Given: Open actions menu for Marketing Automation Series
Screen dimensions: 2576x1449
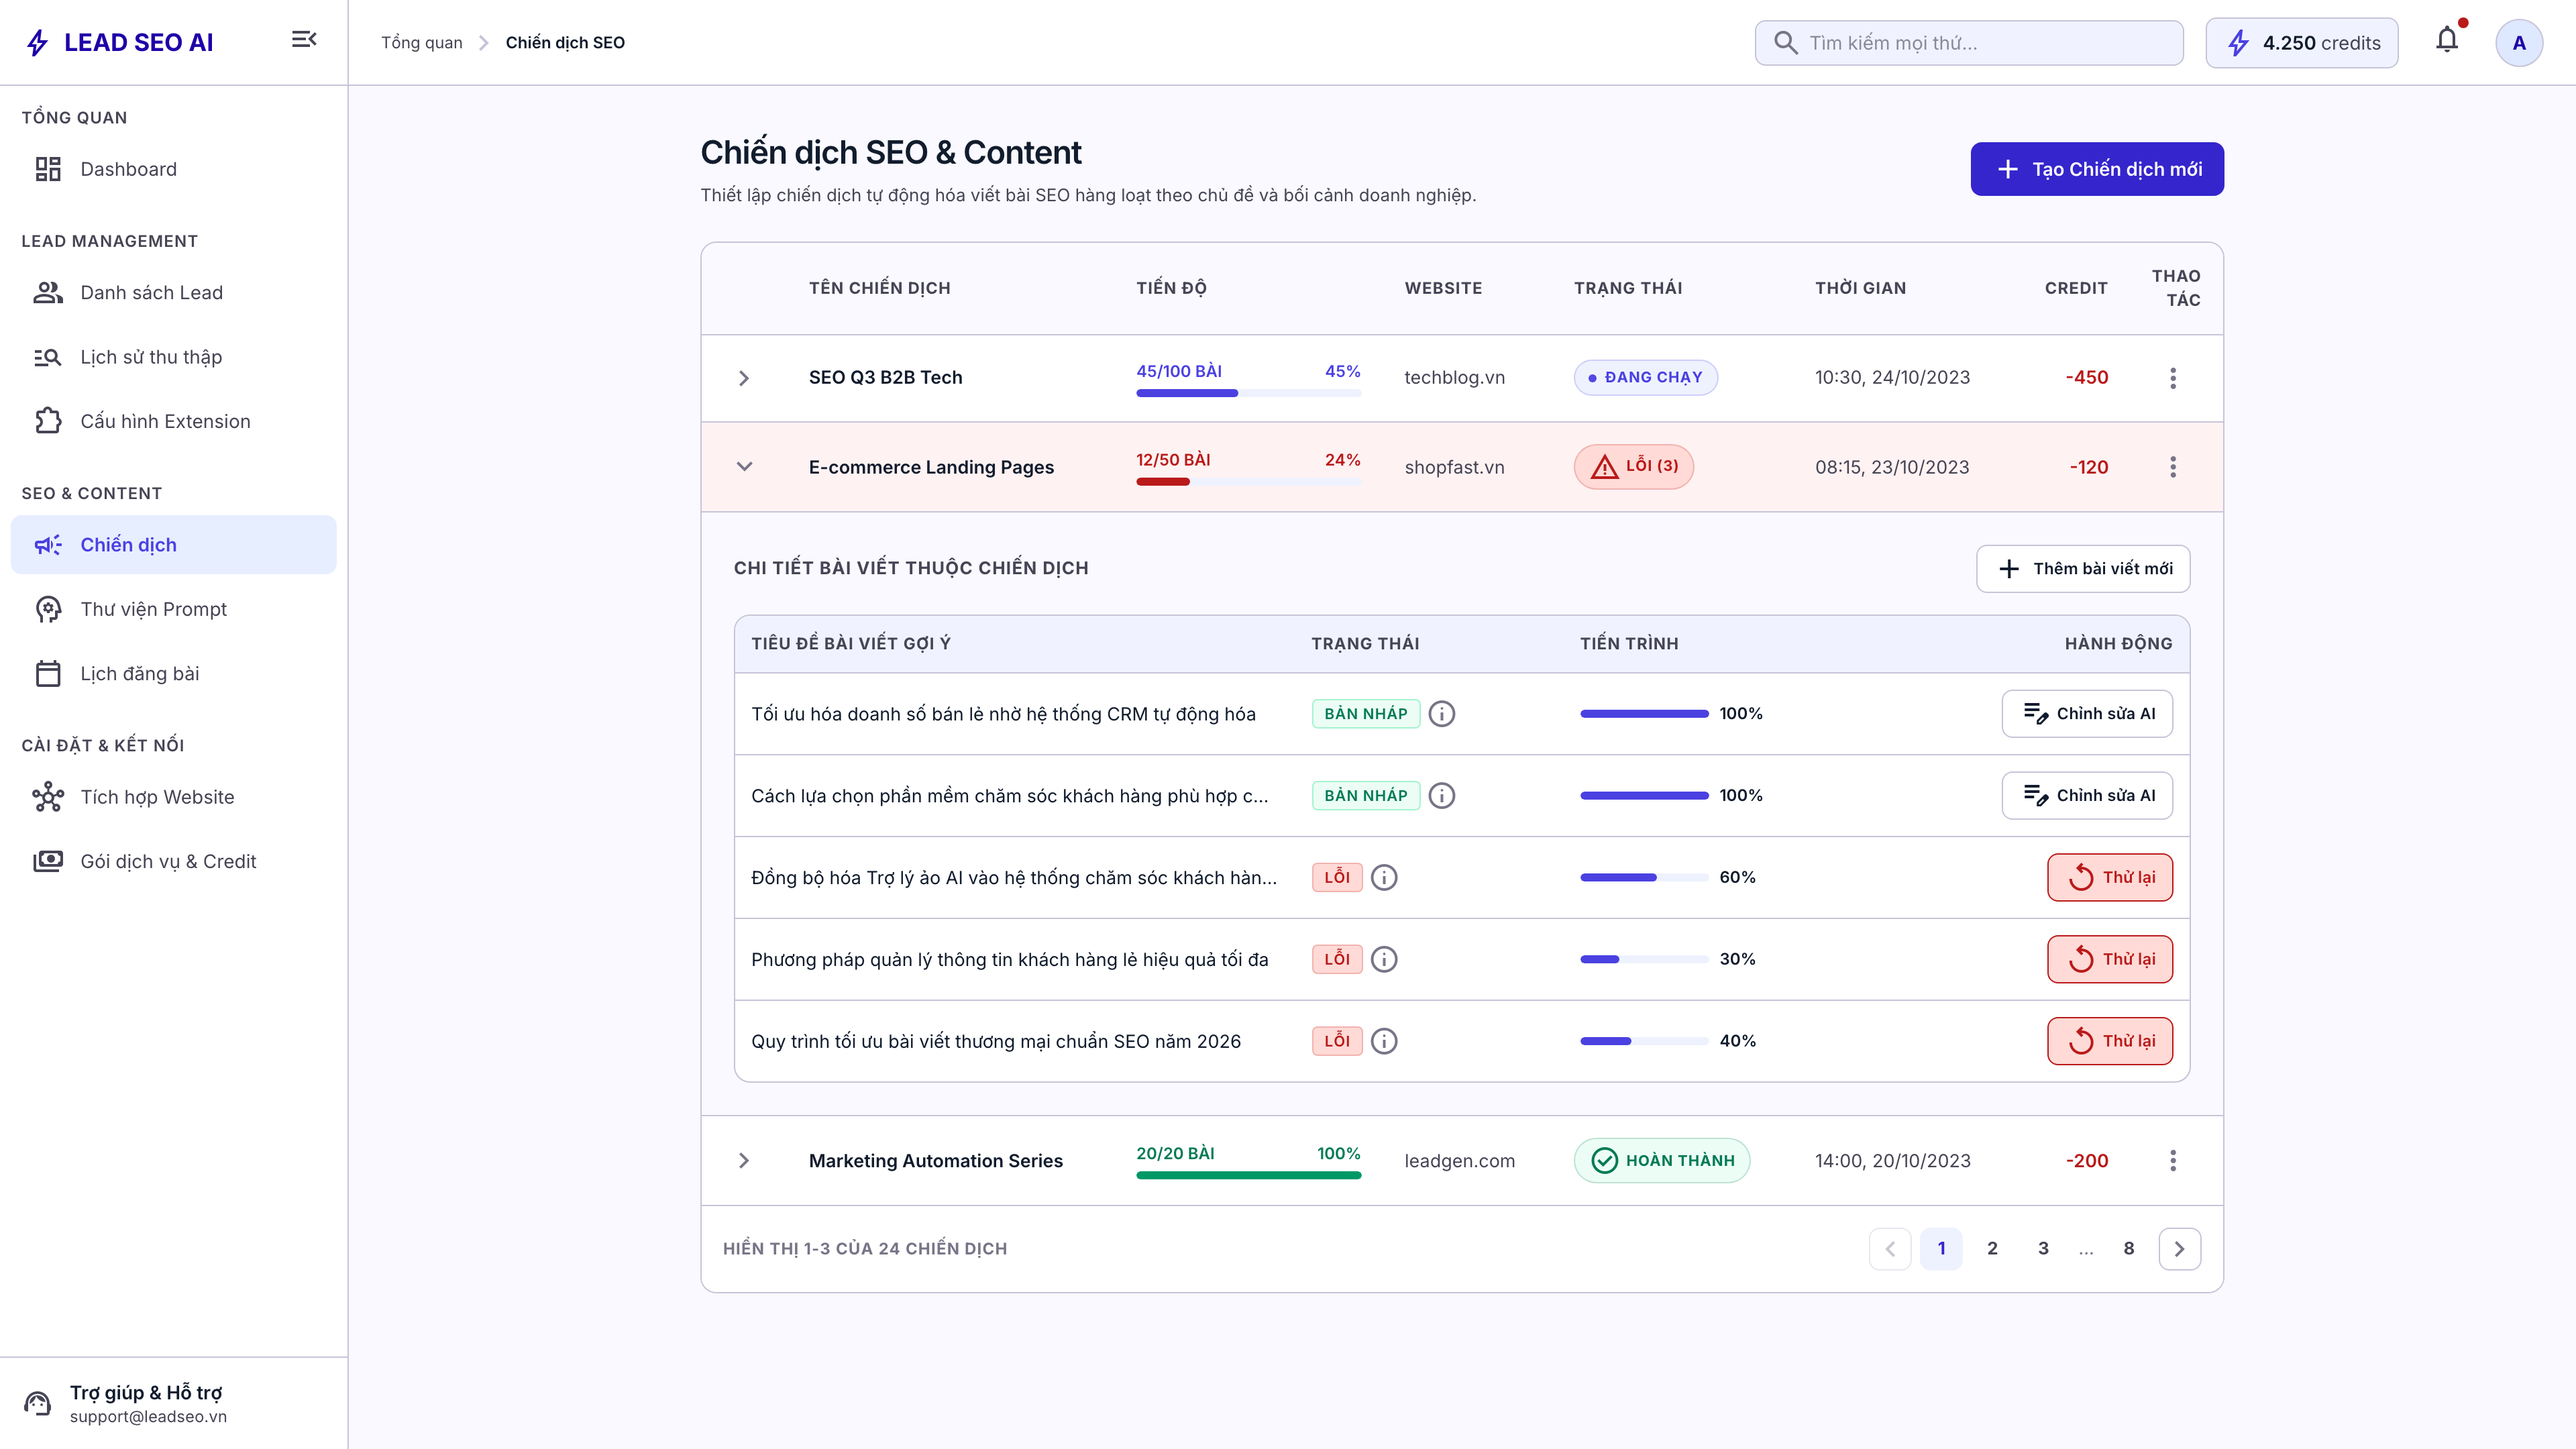Looking at the screenshot, I should pos(2173,1161).
